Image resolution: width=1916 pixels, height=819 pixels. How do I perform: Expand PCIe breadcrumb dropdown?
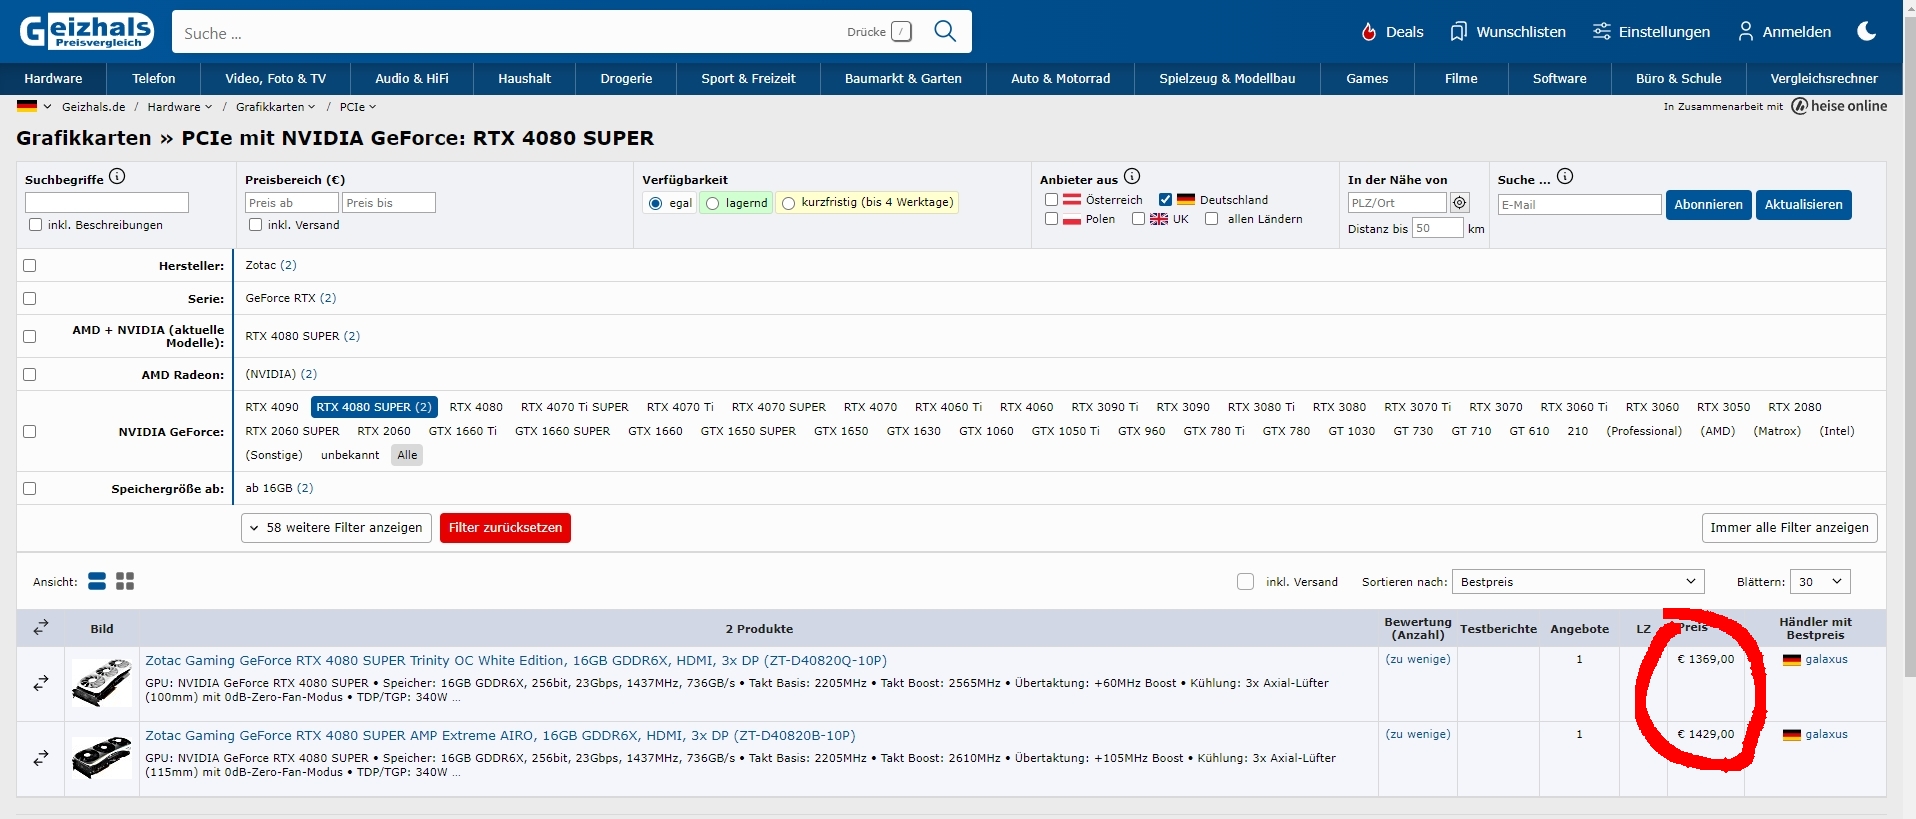pyautogui.click(x=358, y=107)
